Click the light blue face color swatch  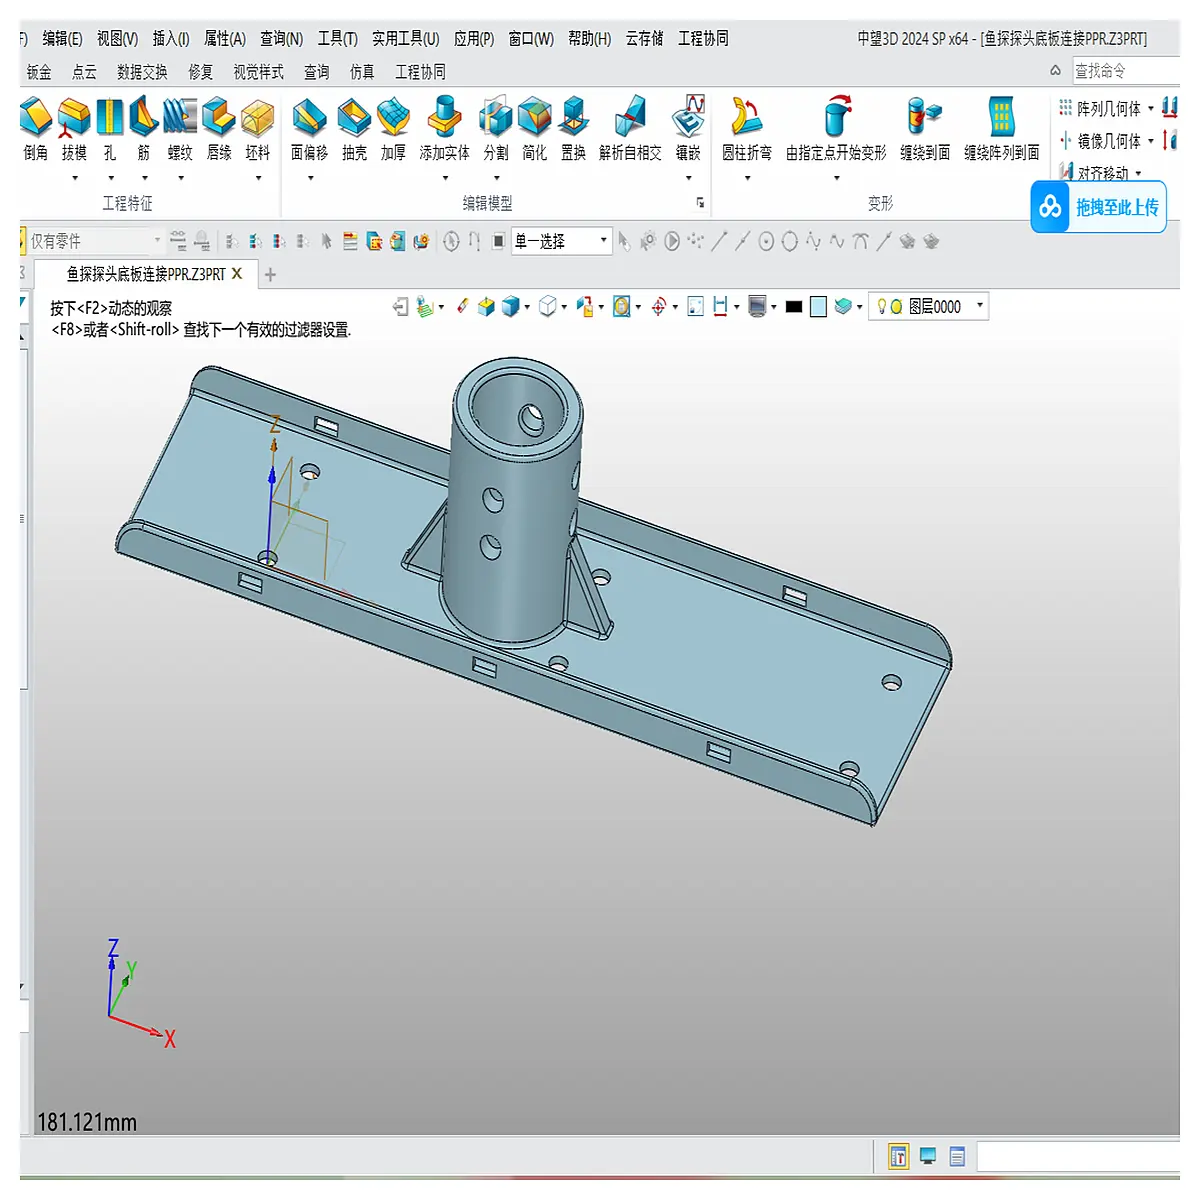click(818, 307)
